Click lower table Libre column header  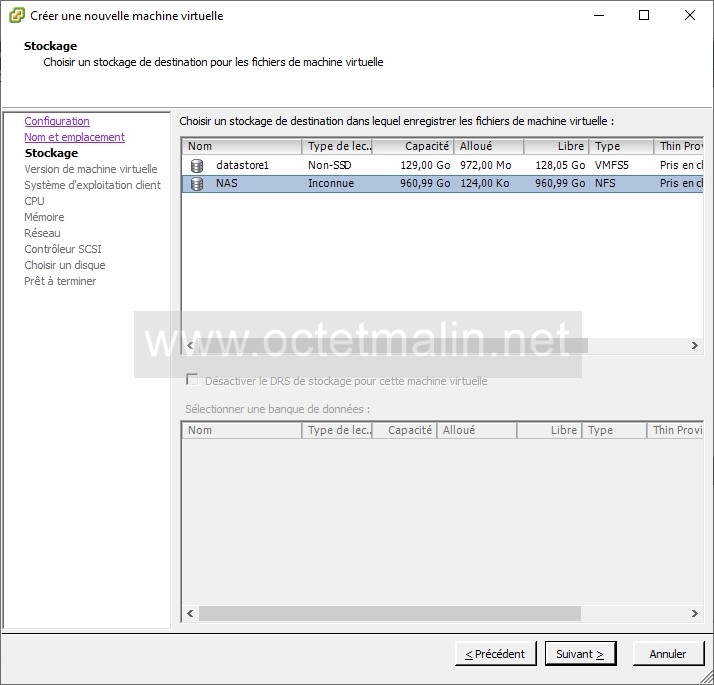[550, 430]
